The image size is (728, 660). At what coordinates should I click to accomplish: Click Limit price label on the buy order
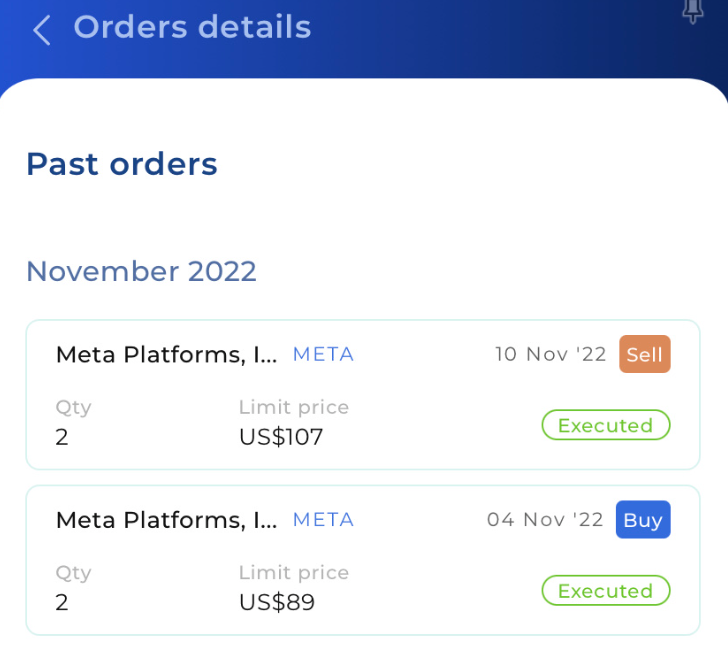point(293,573)
